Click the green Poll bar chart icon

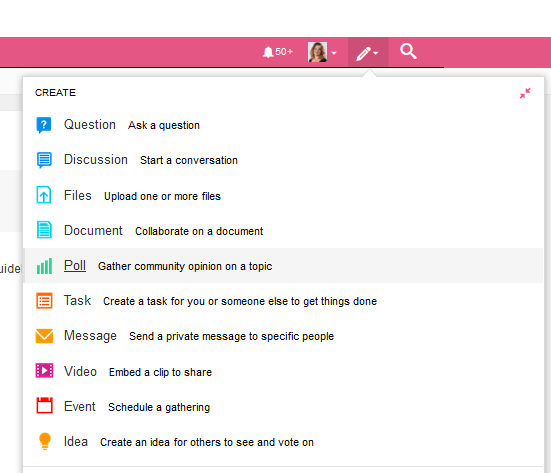[x=44, y=266]
